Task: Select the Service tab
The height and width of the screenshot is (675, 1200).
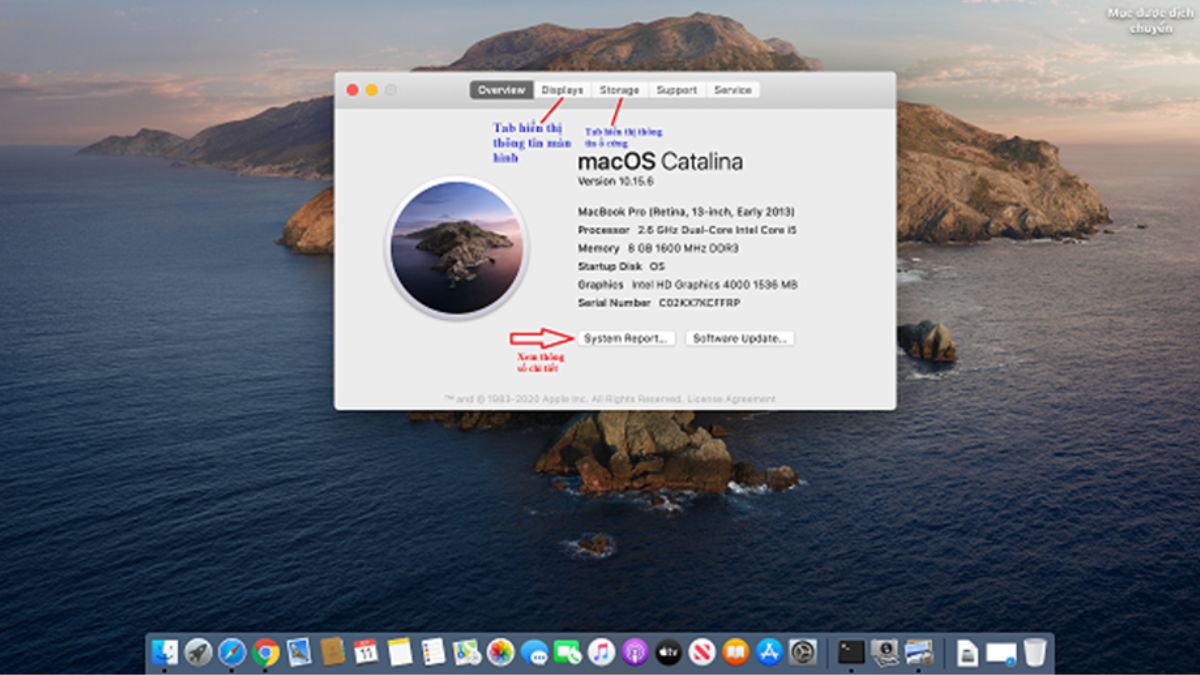Action: coord(733,90)
